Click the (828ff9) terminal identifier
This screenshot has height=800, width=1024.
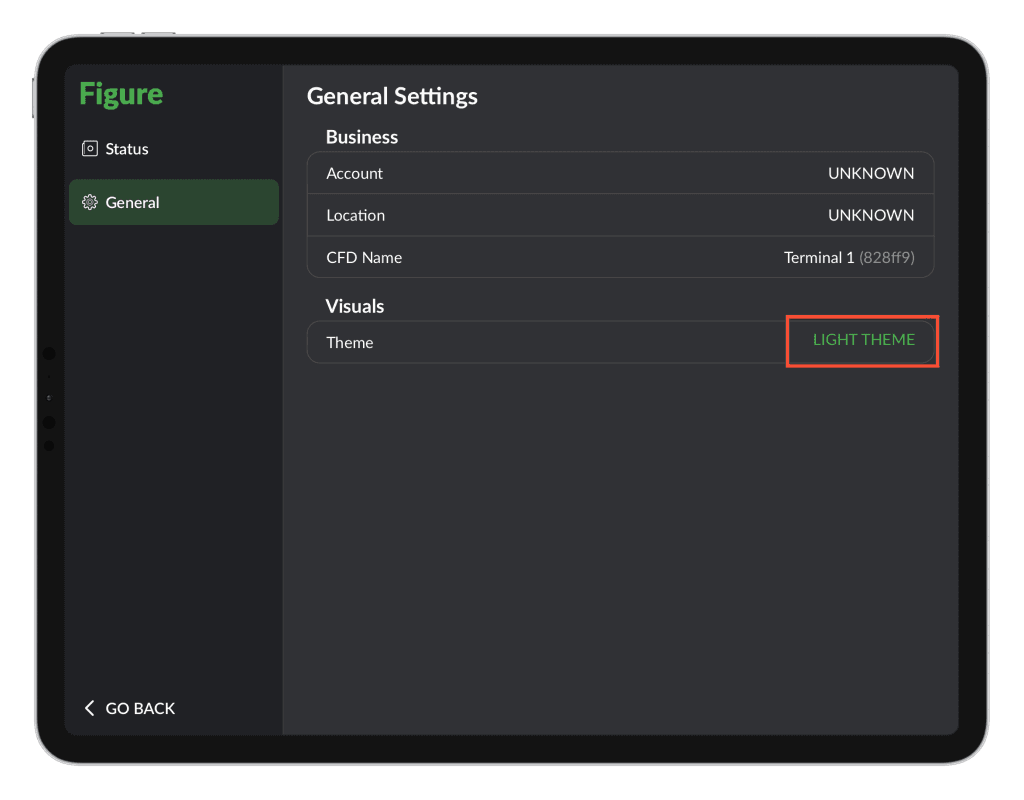pos(887,257)
